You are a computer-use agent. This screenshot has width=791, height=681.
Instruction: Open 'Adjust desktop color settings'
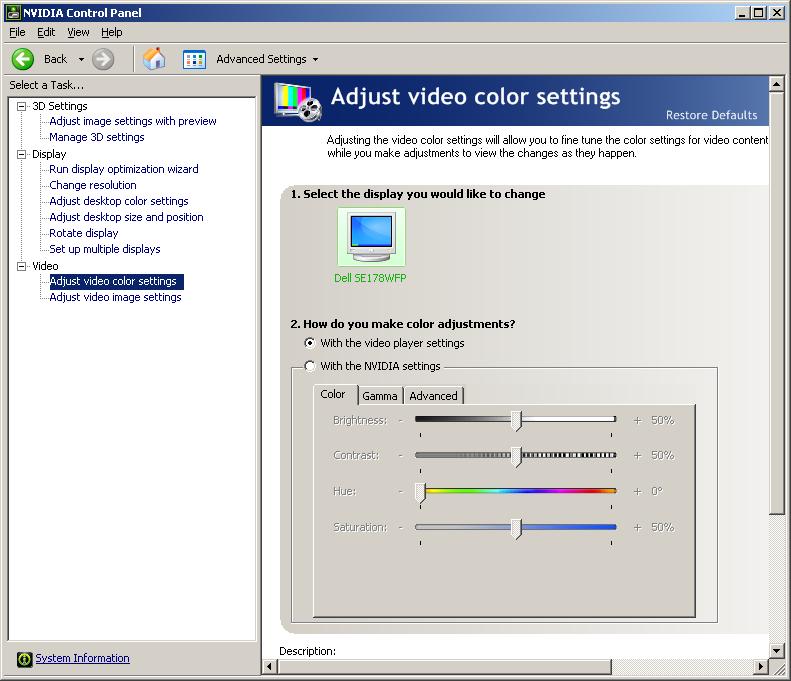(x=119, y=201)
